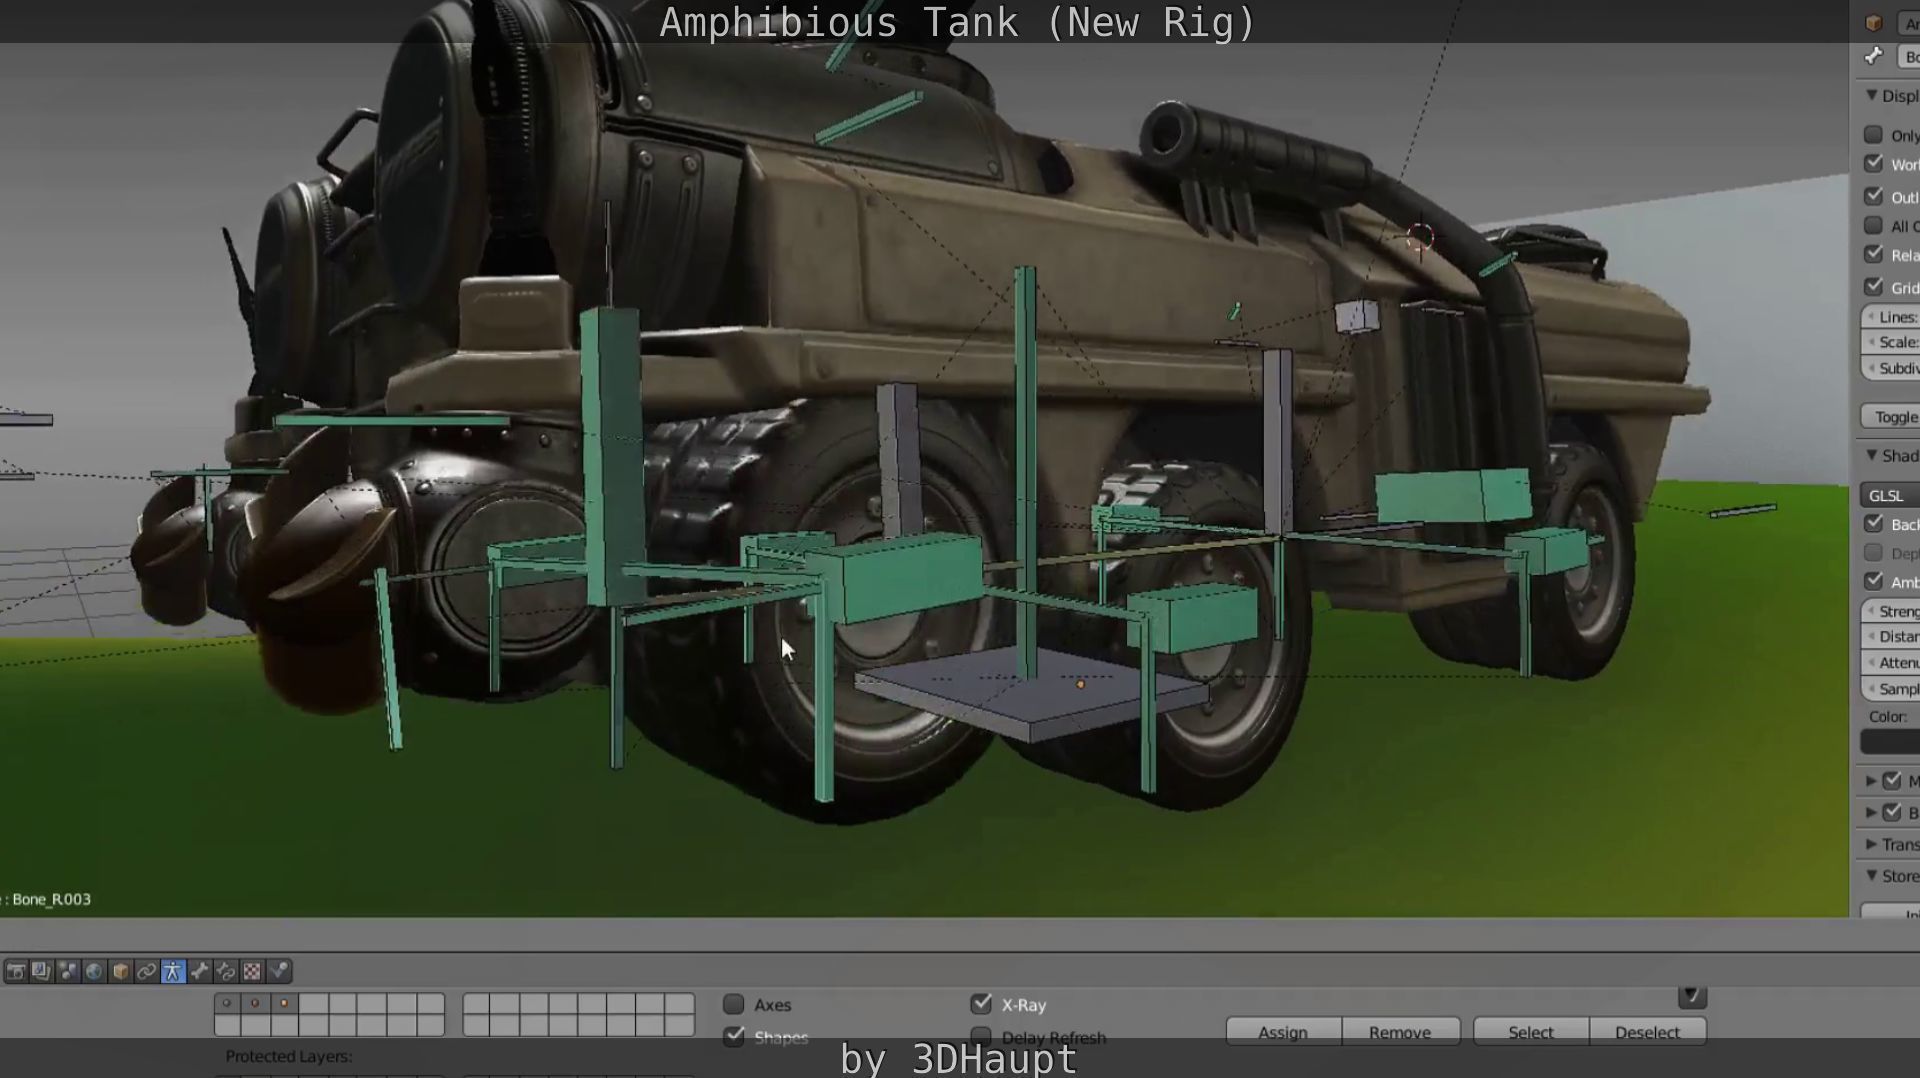
Task: Click the Bone_R.003 label in viewport
Action: 52,899
